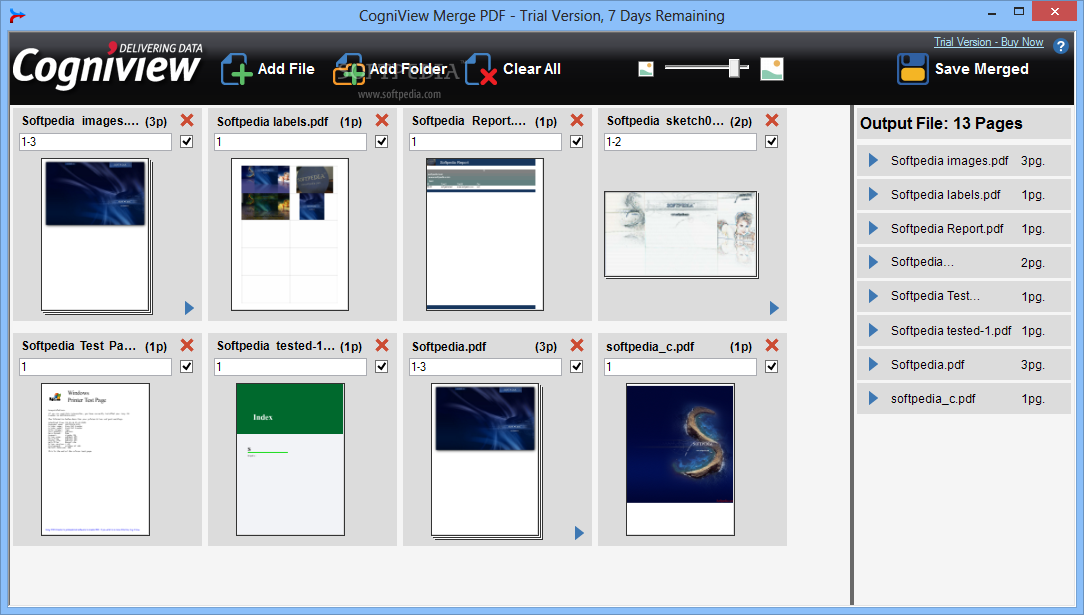
Task: Select Softpedia sketch thumbnail
Action: (x=681, y=234)
